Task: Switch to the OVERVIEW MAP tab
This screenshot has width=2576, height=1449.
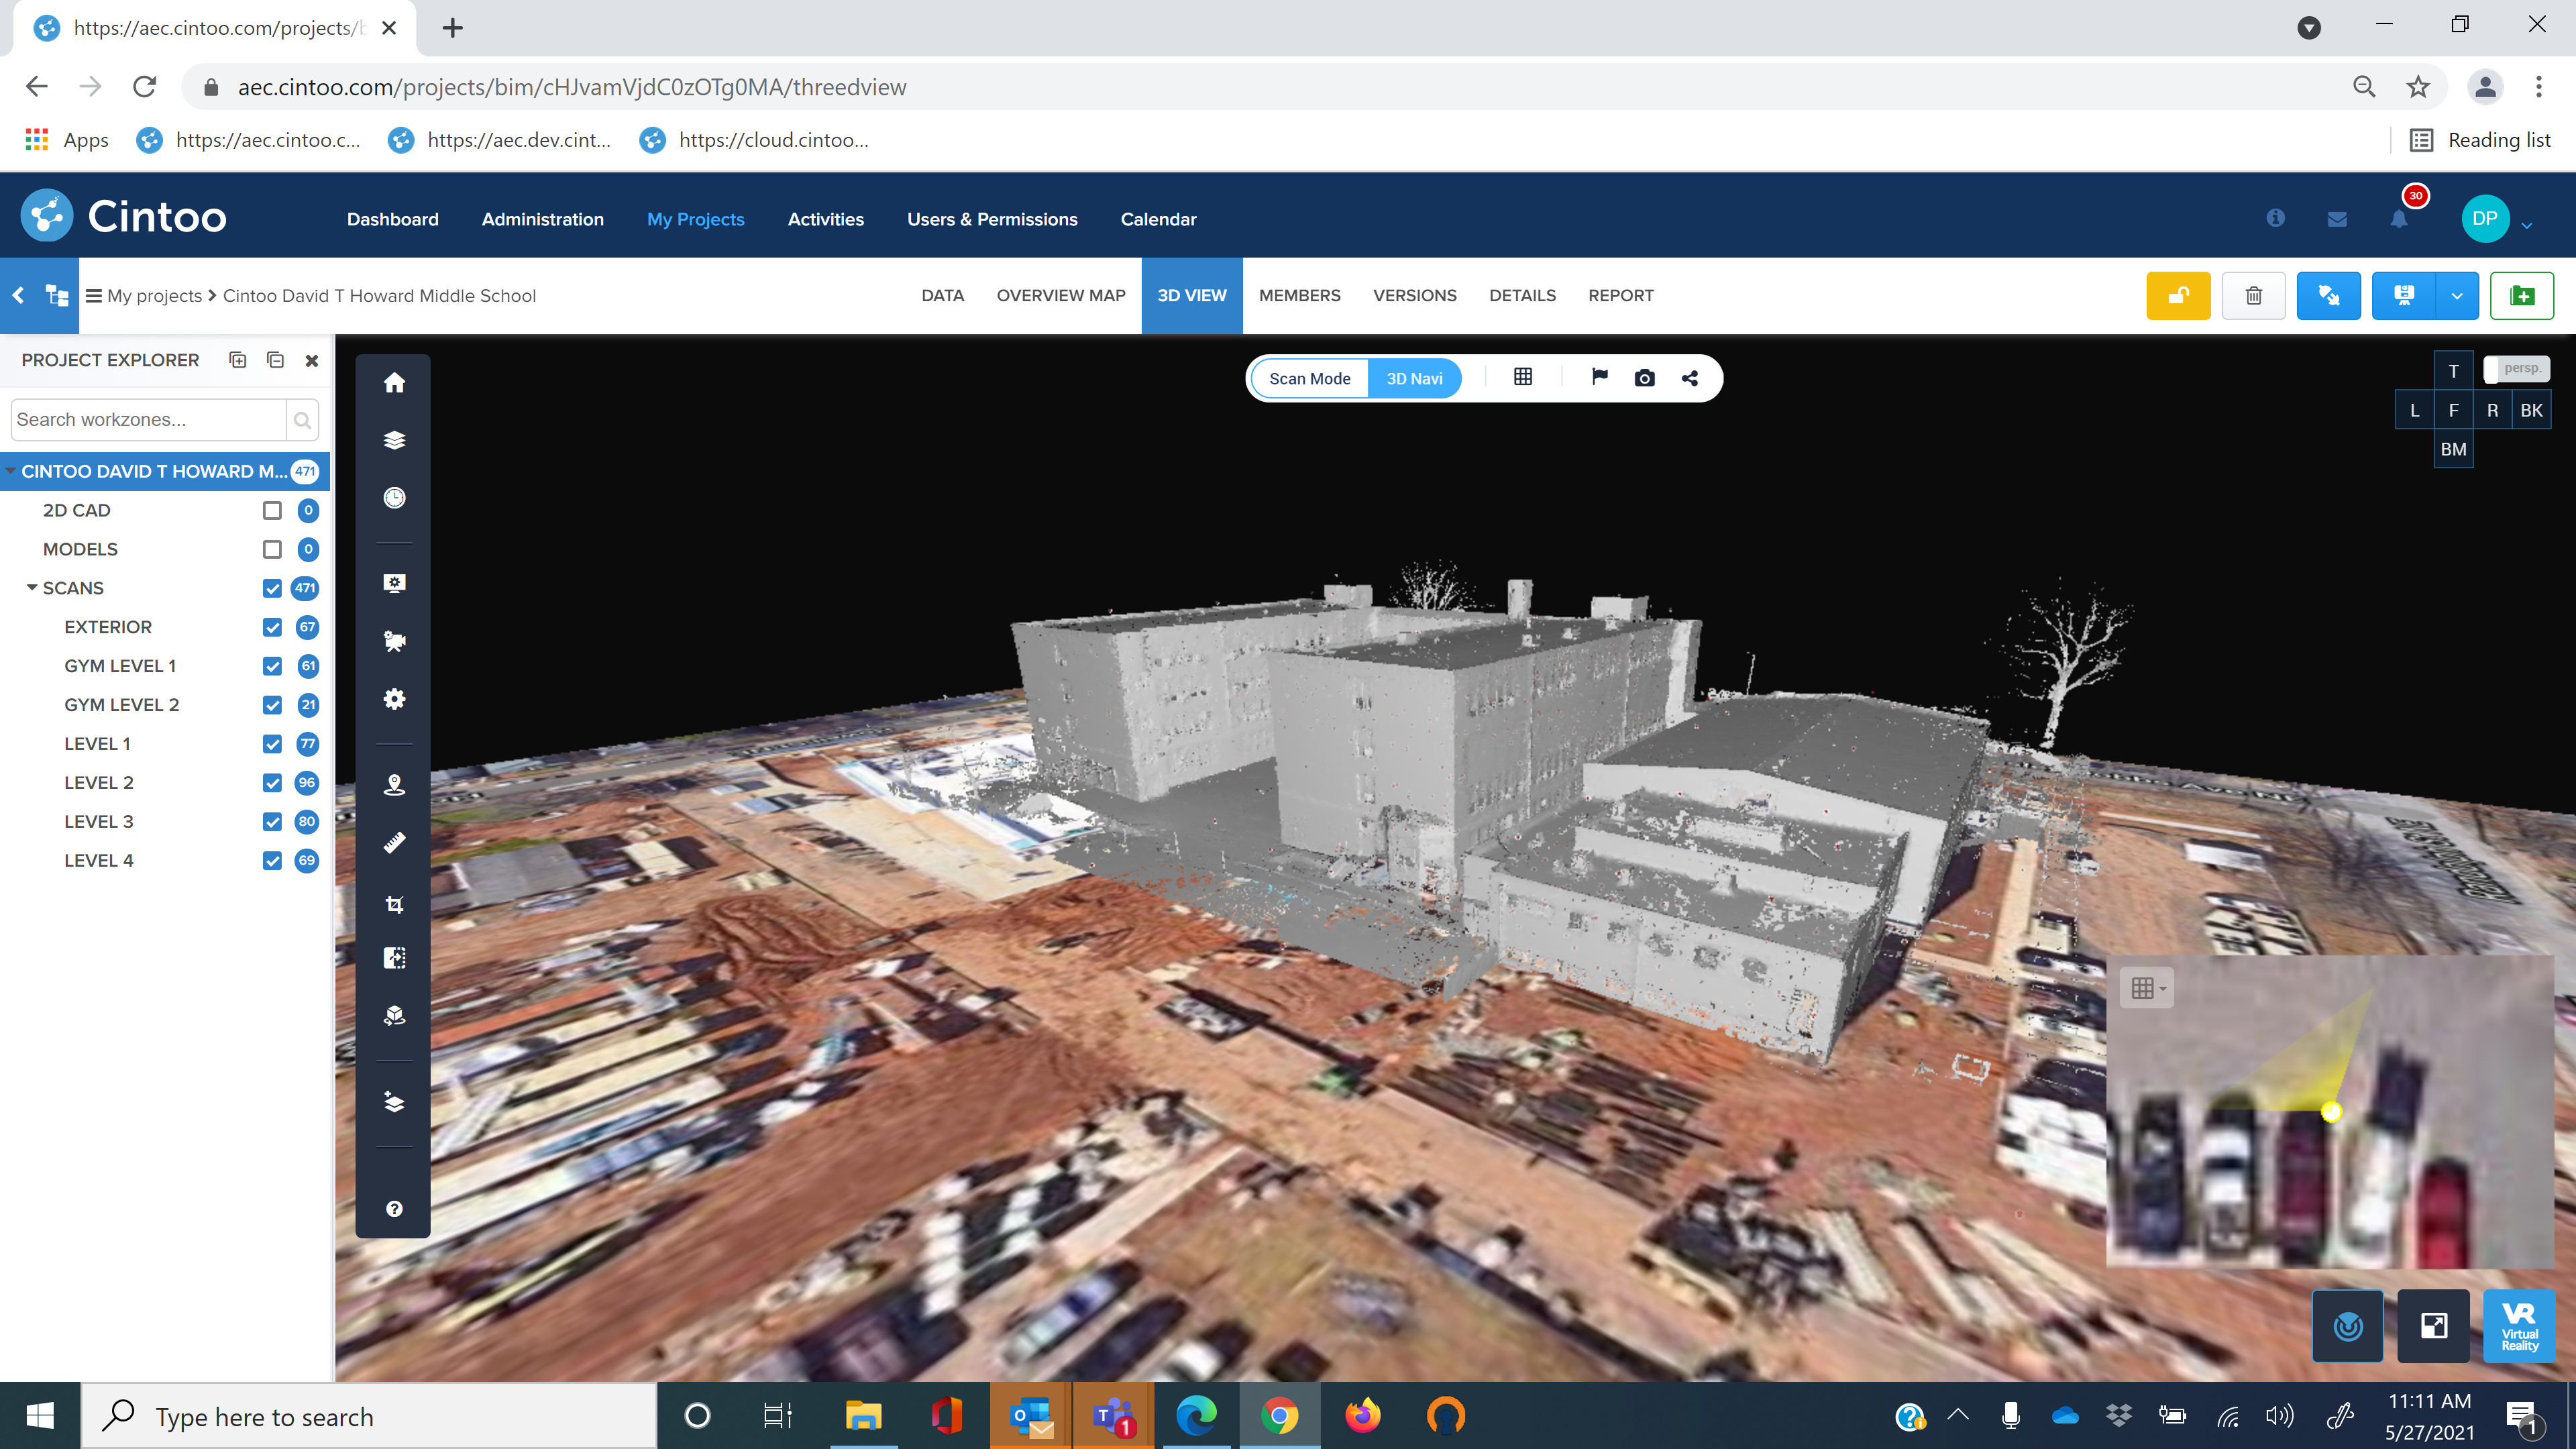Action: click(1060, 296)
